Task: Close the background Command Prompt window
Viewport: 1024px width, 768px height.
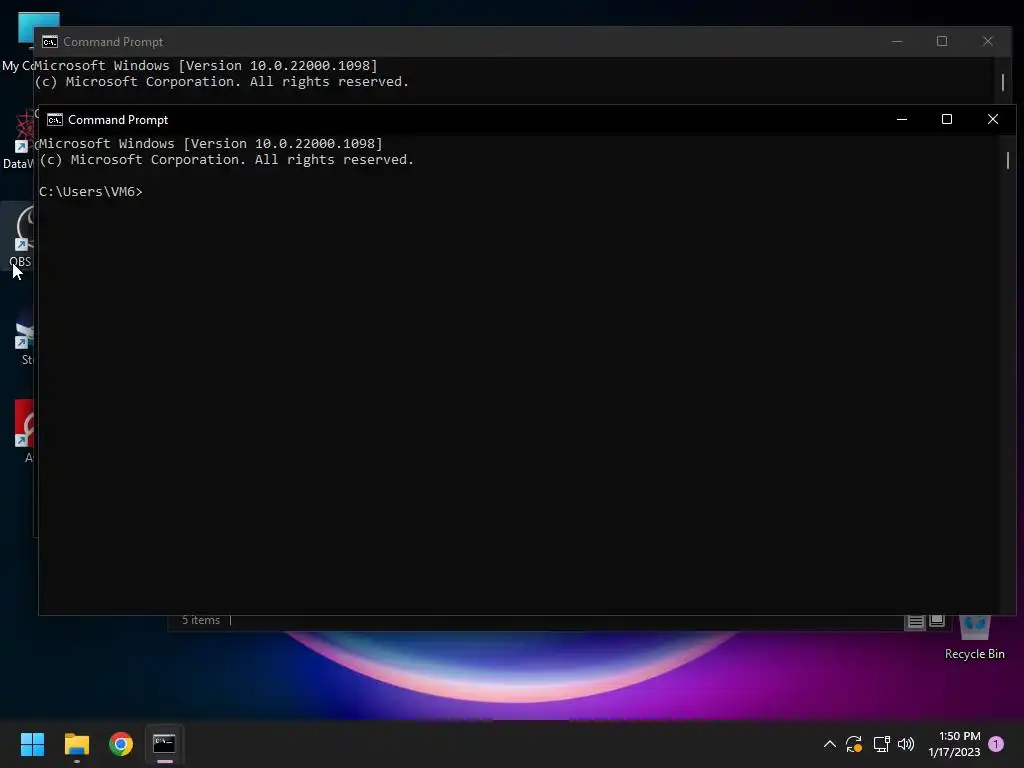Action: [x=987, y=41]
